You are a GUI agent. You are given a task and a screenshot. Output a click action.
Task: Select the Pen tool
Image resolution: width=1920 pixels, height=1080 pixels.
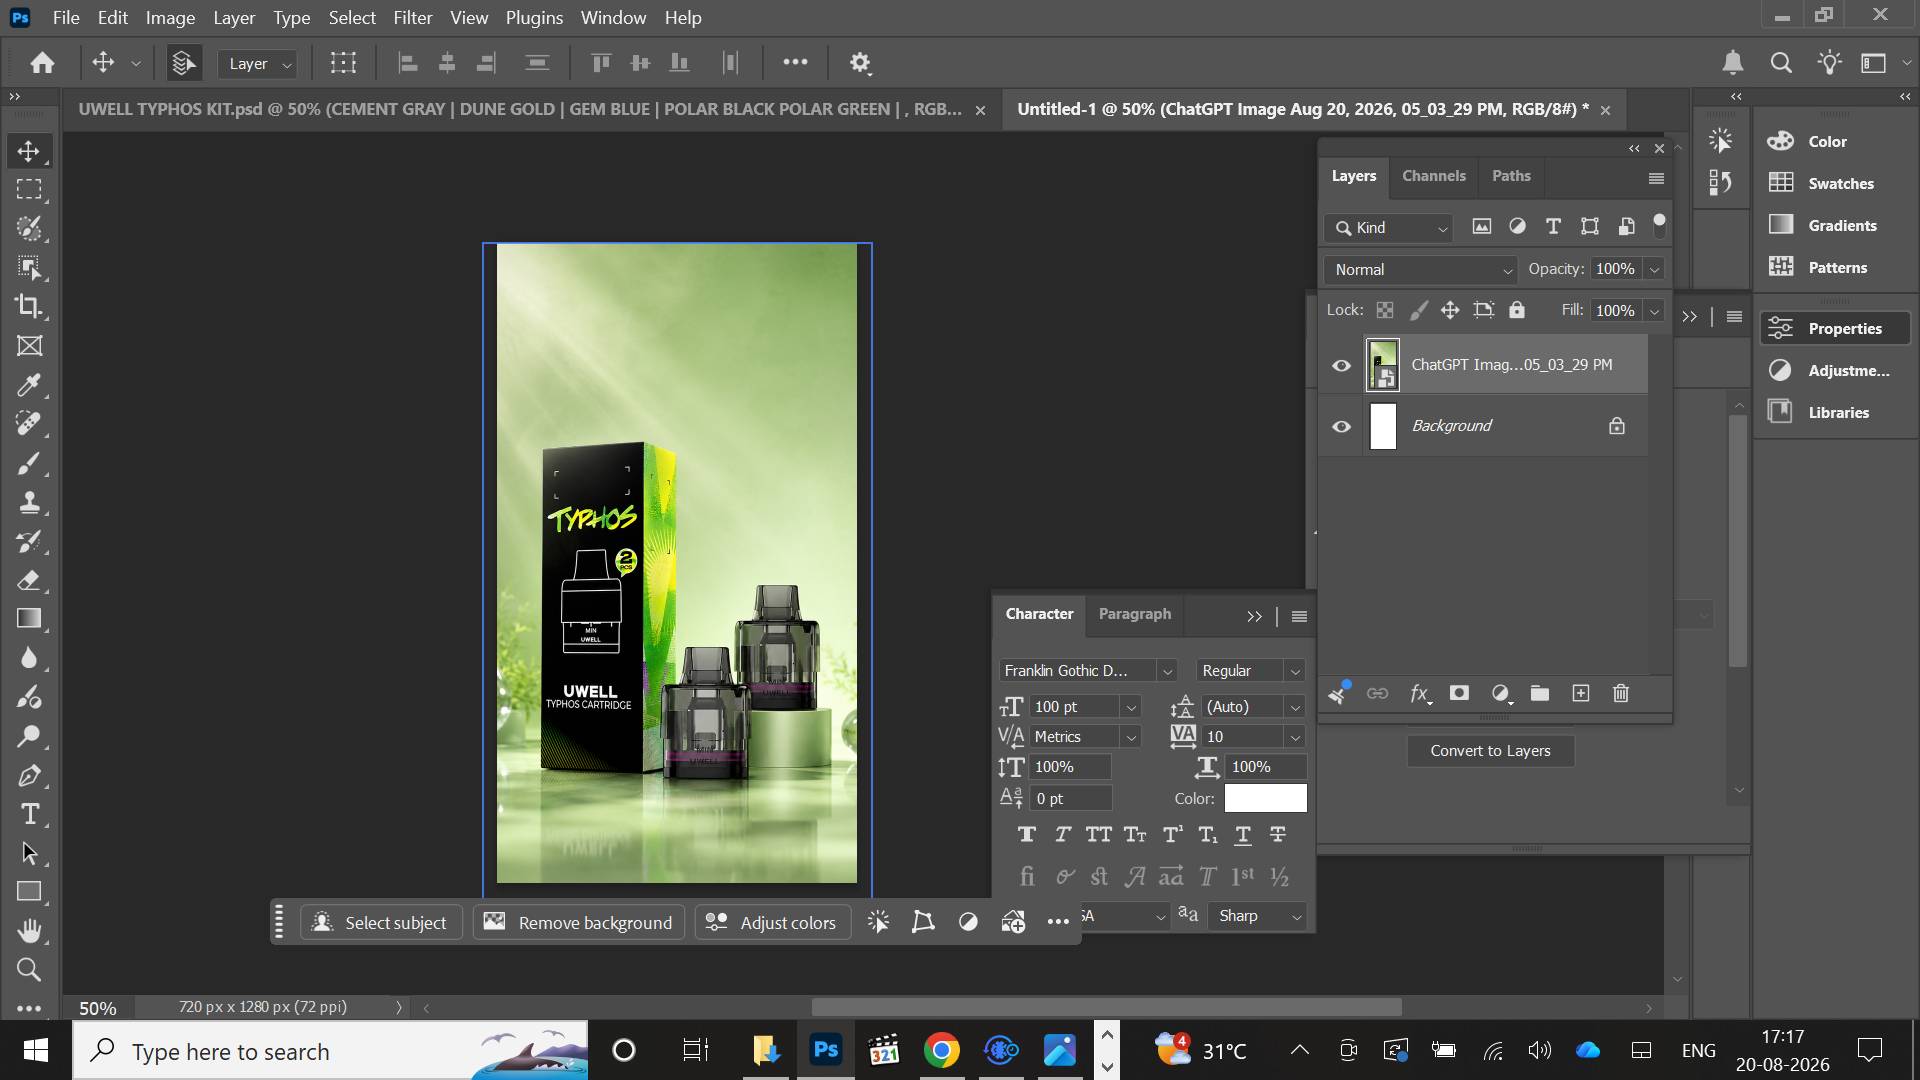coord(29,775)
